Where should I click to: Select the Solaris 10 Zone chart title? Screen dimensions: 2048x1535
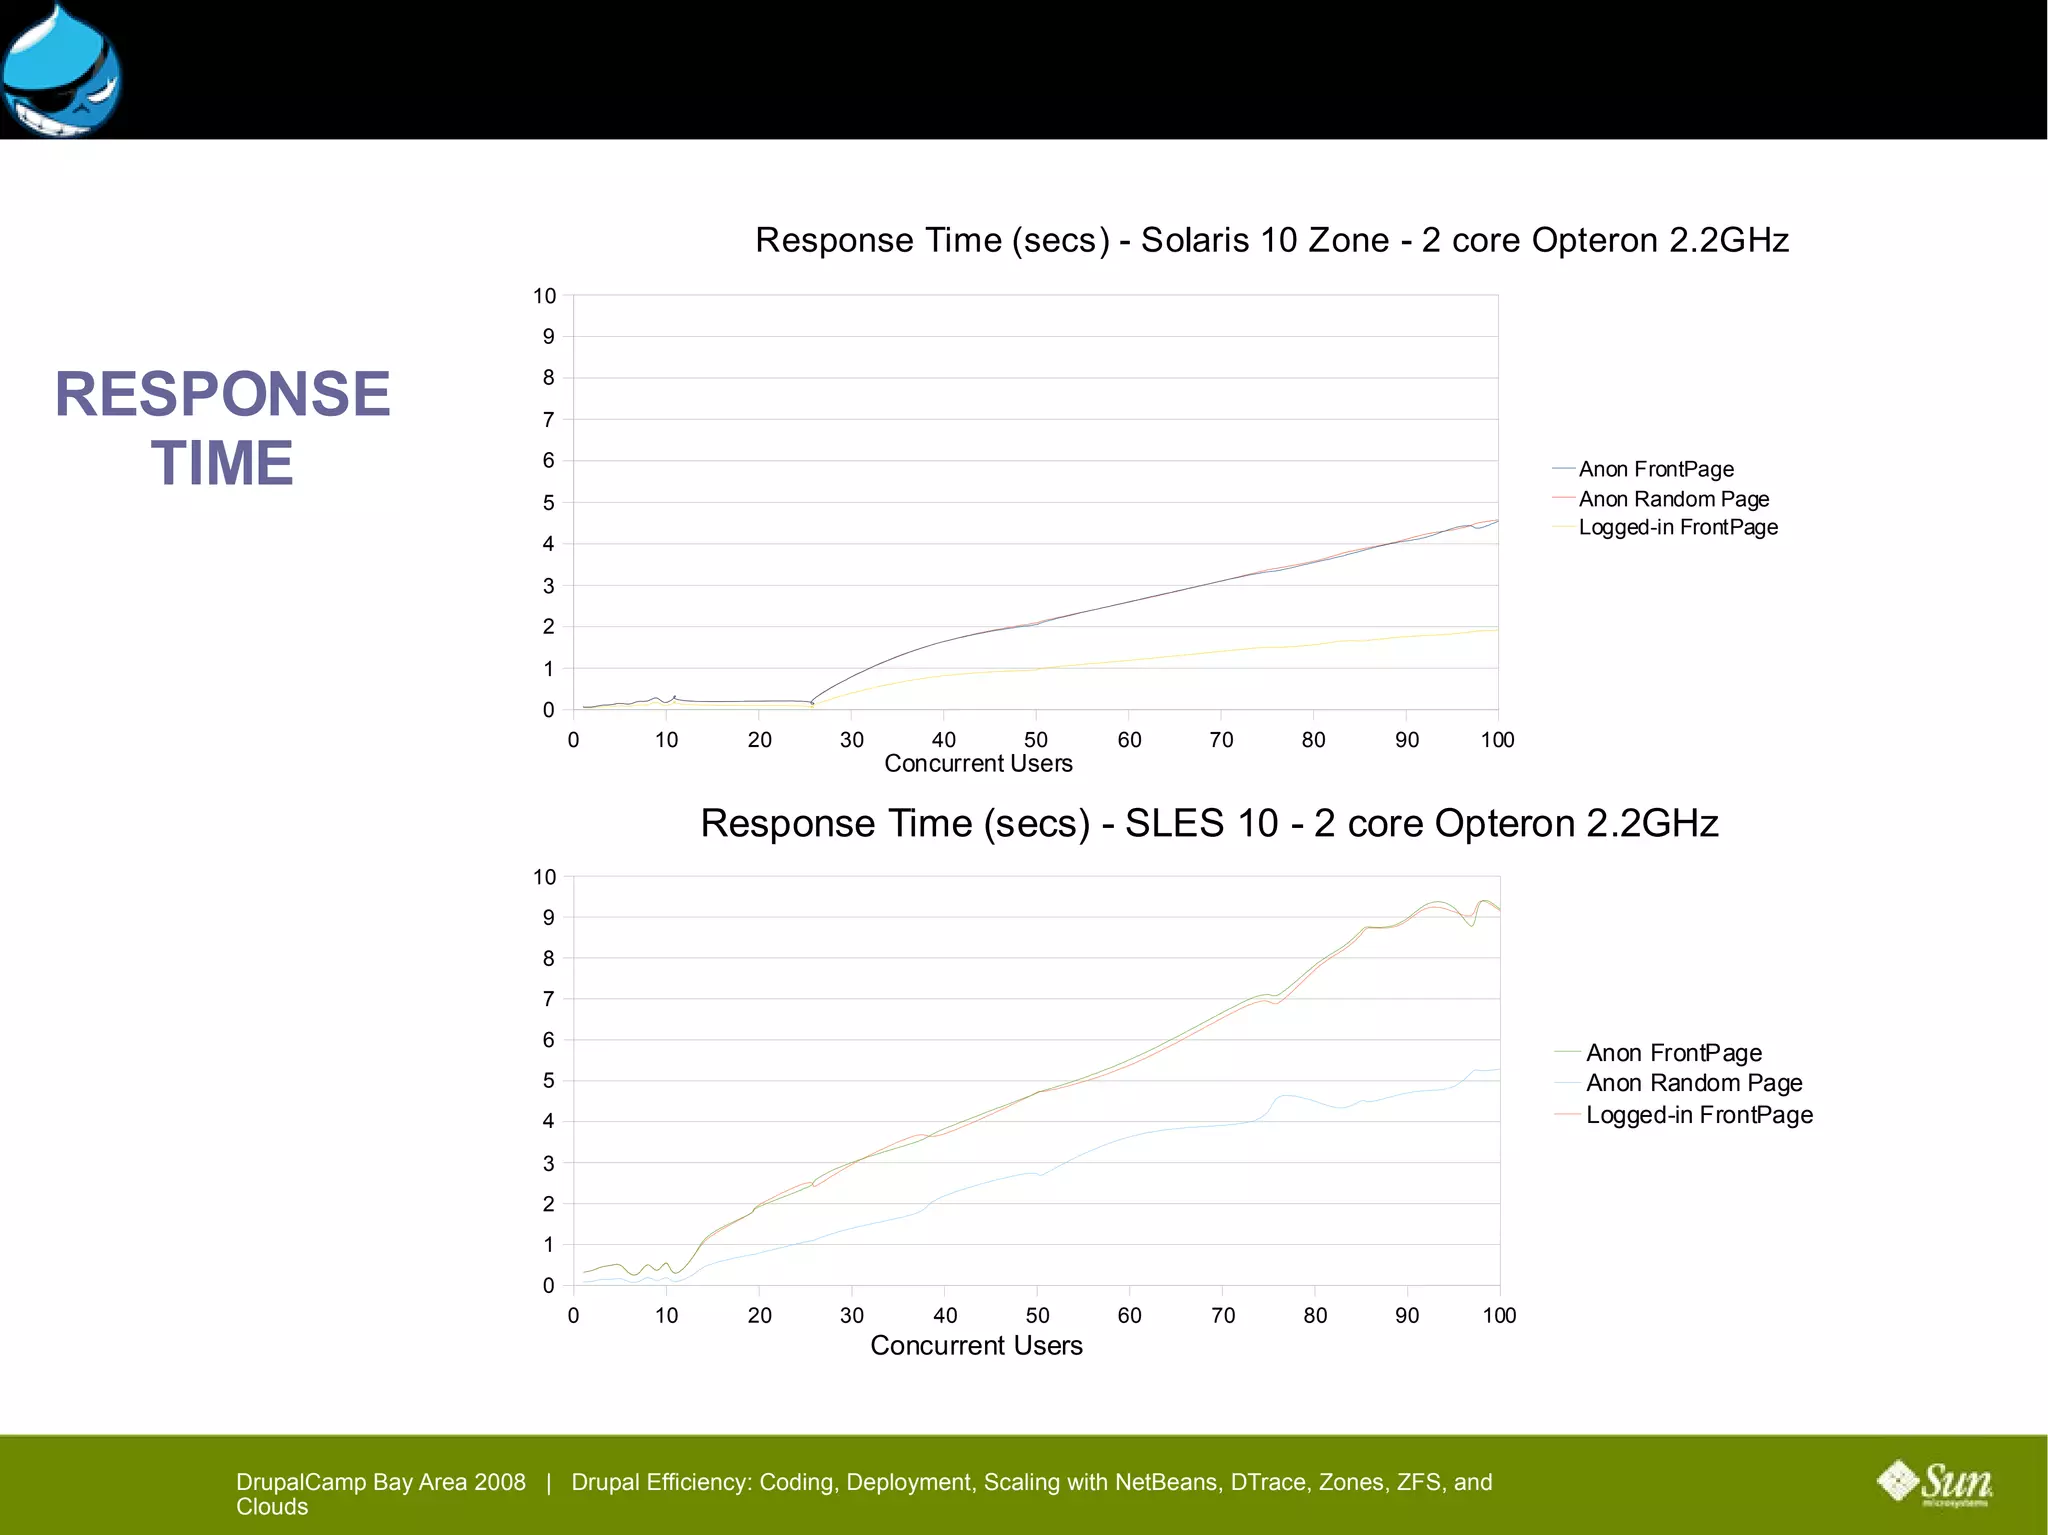pos(1271,240)
